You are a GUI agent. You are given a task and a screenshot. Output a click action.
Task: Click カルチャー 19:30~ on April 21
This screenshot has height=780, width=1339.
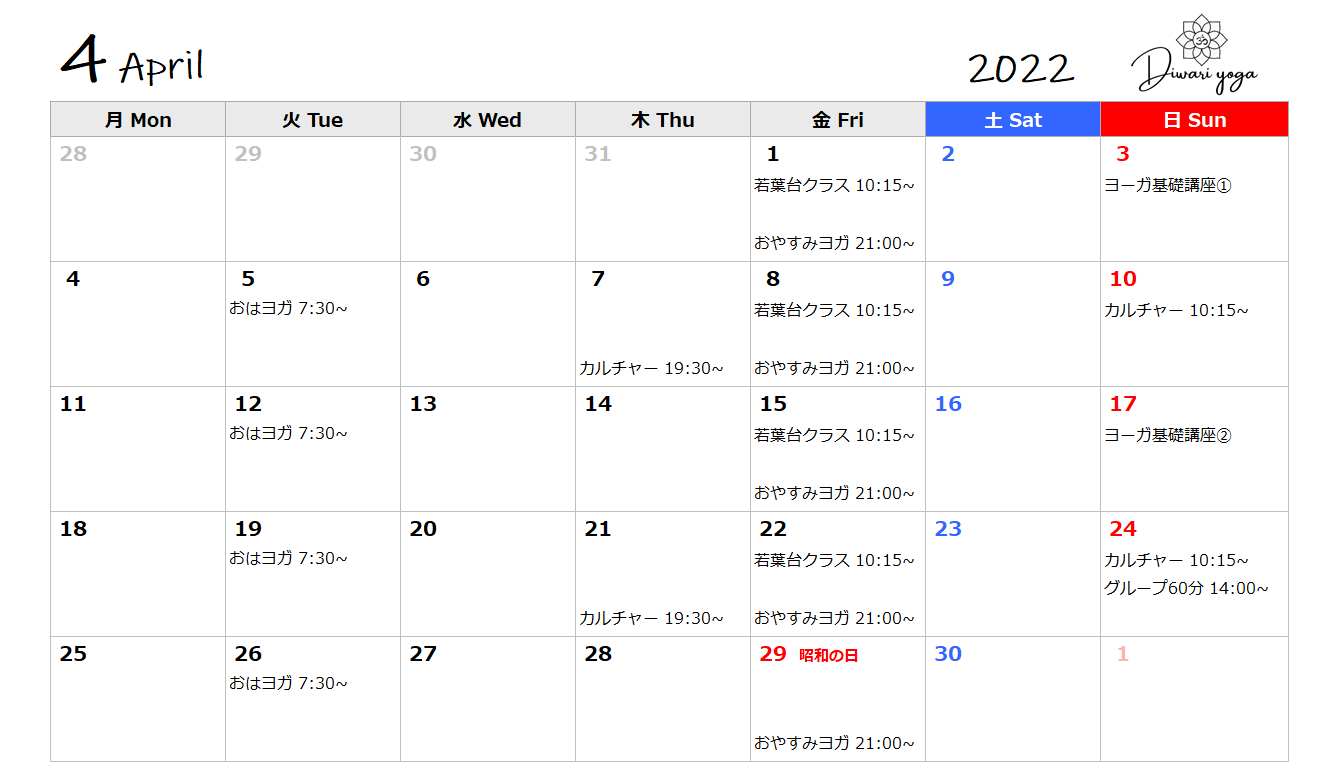click(x=651, y=618)
